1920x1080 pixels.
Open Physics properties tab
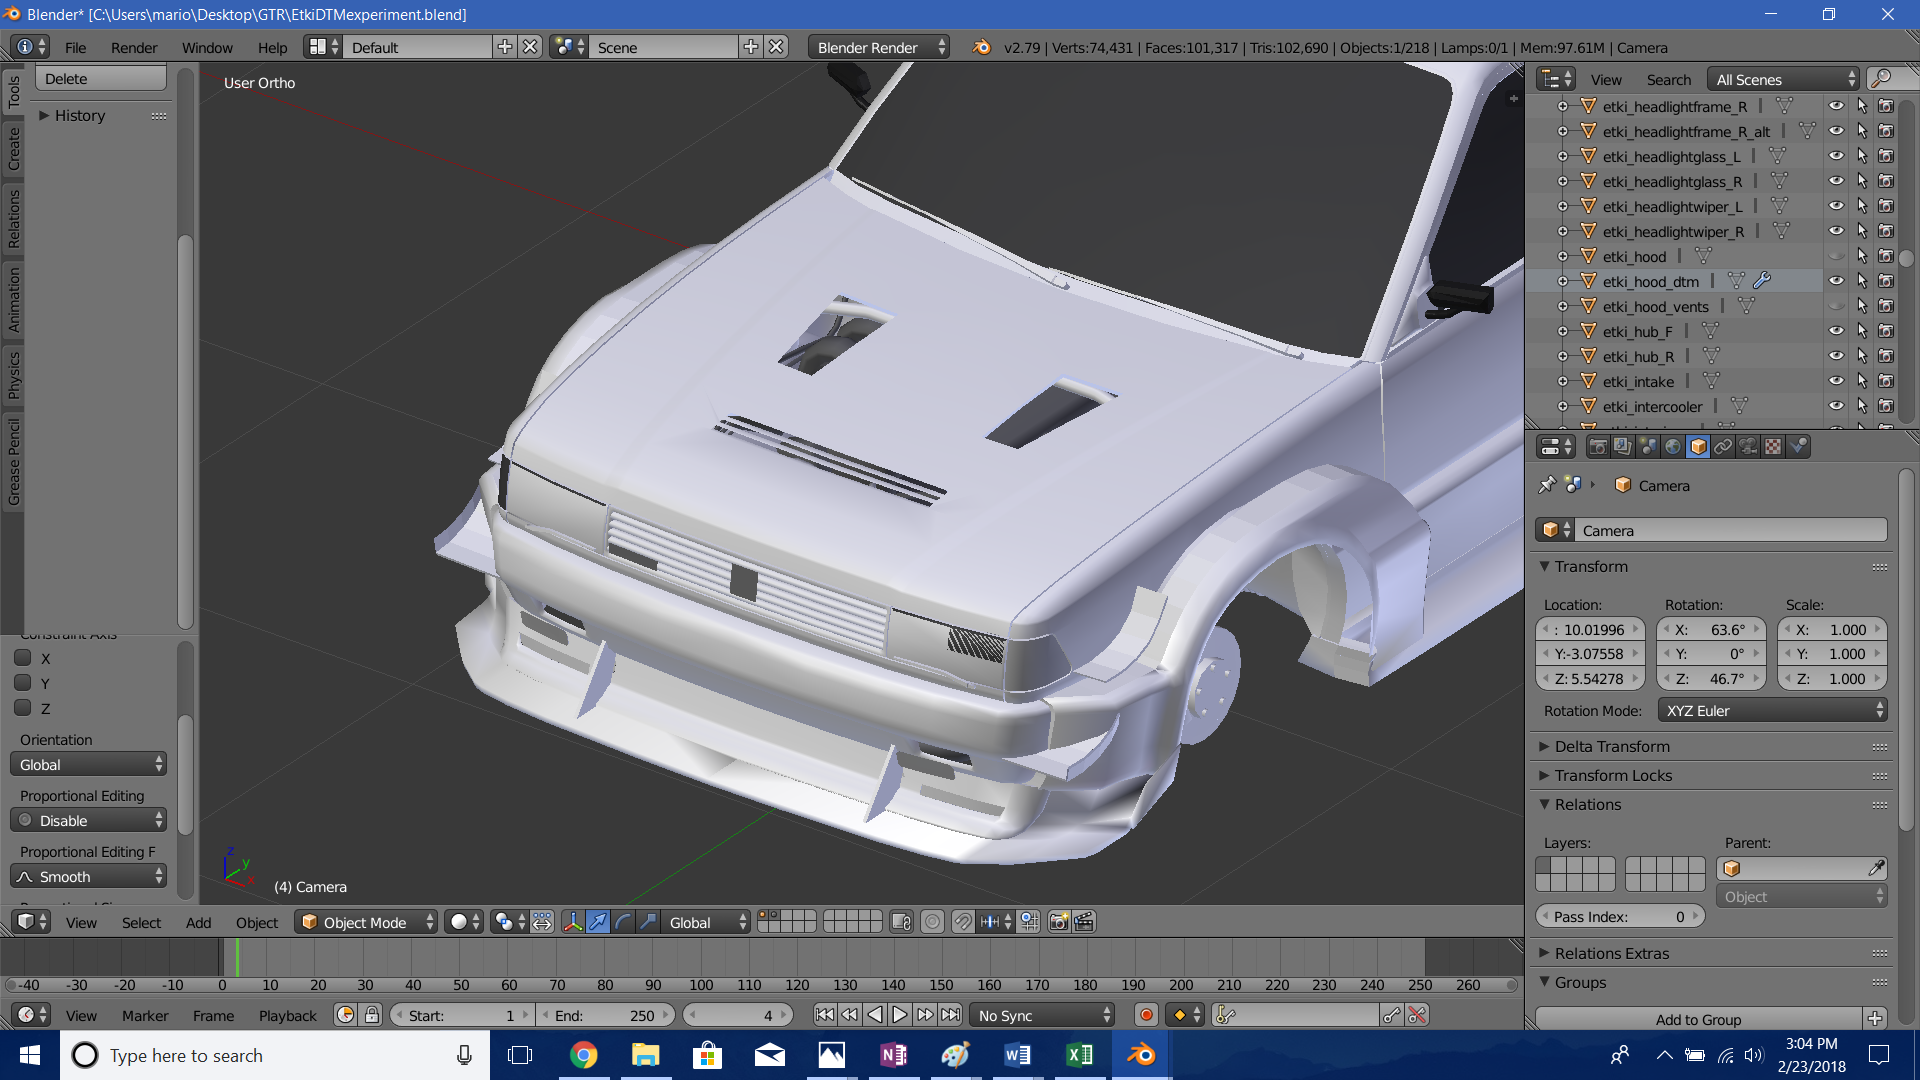(x=1798, y=447)
